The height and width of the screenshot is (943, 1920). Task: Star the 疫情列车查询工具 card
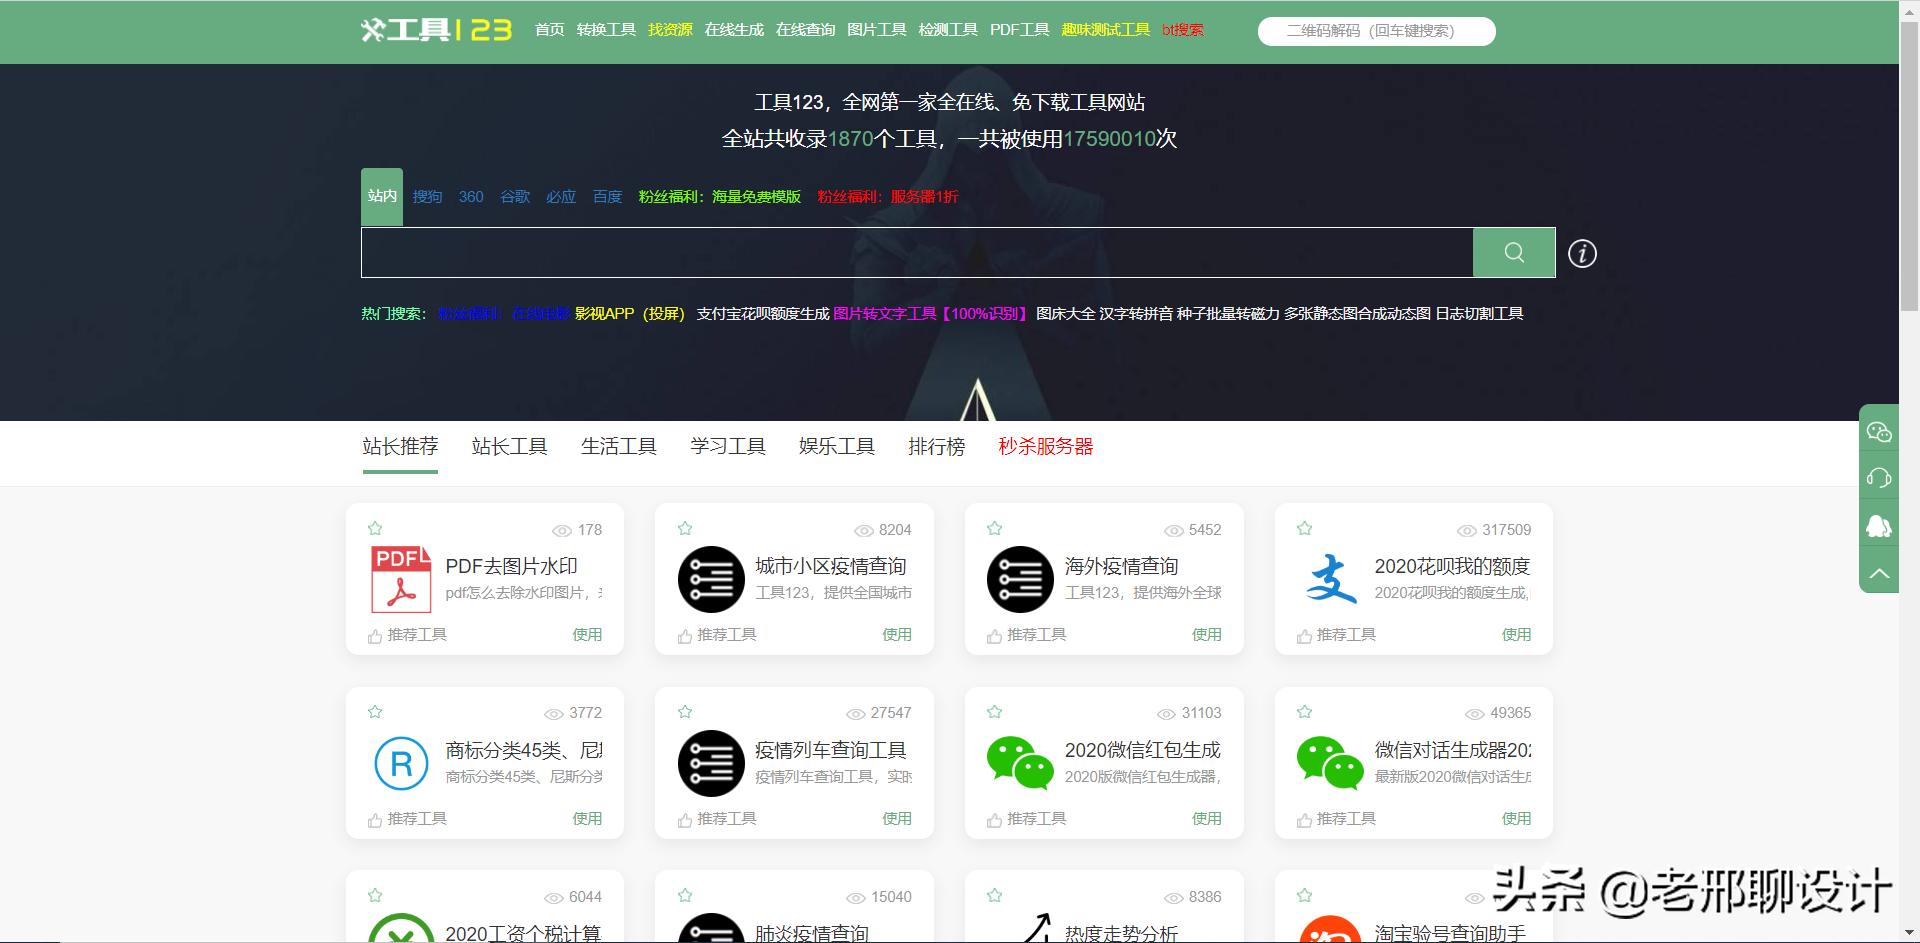click(x=685, y=712)
